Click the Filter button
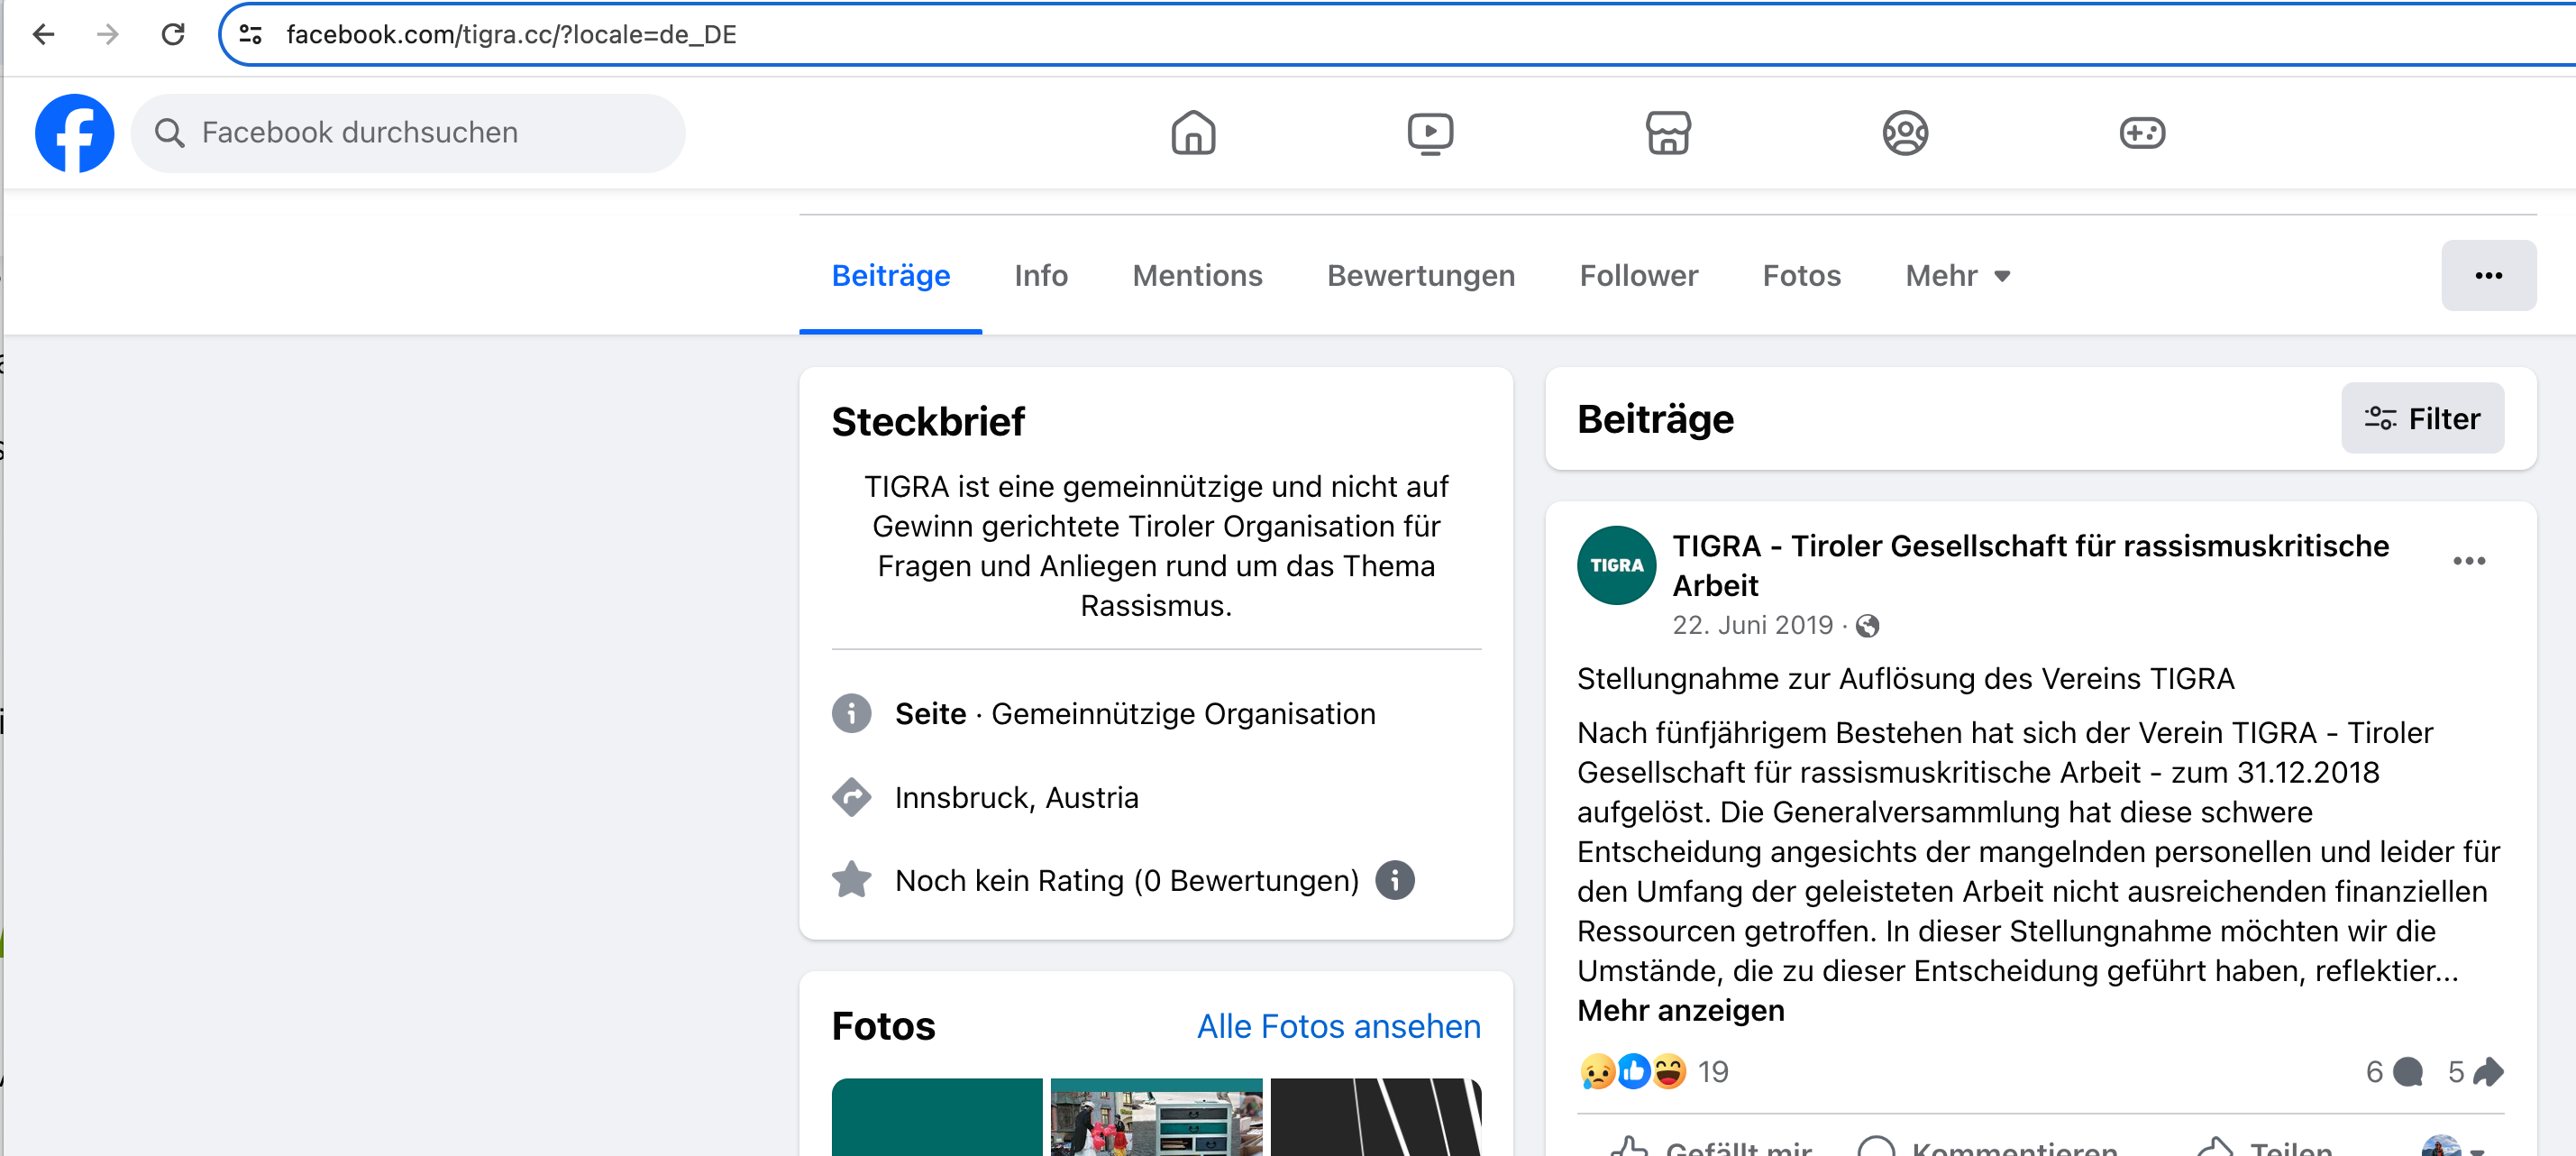The height and width of the screenshot is (1156, 2576). point(2422,418)
